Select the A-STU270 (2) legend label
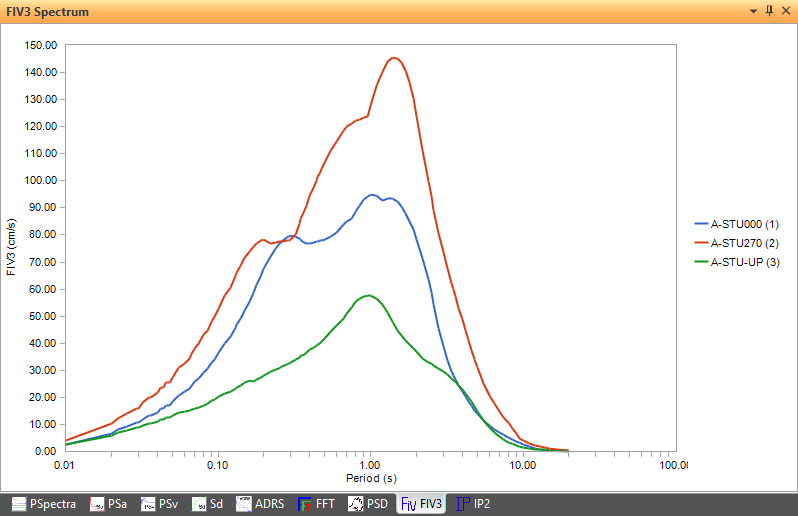This screenshot has height=516, width=798. (744, 243)
